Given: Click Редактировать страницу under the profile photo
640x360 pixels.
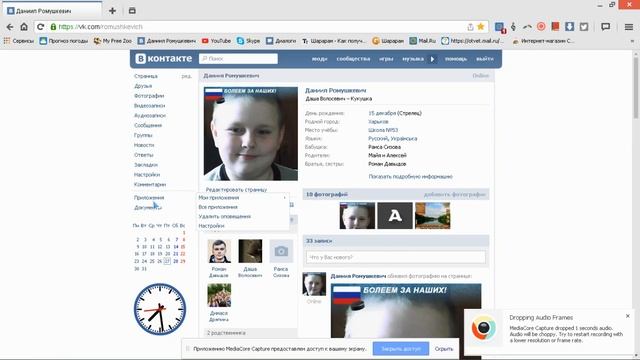Looking at the screenshot, I should (x=236, y=189).
